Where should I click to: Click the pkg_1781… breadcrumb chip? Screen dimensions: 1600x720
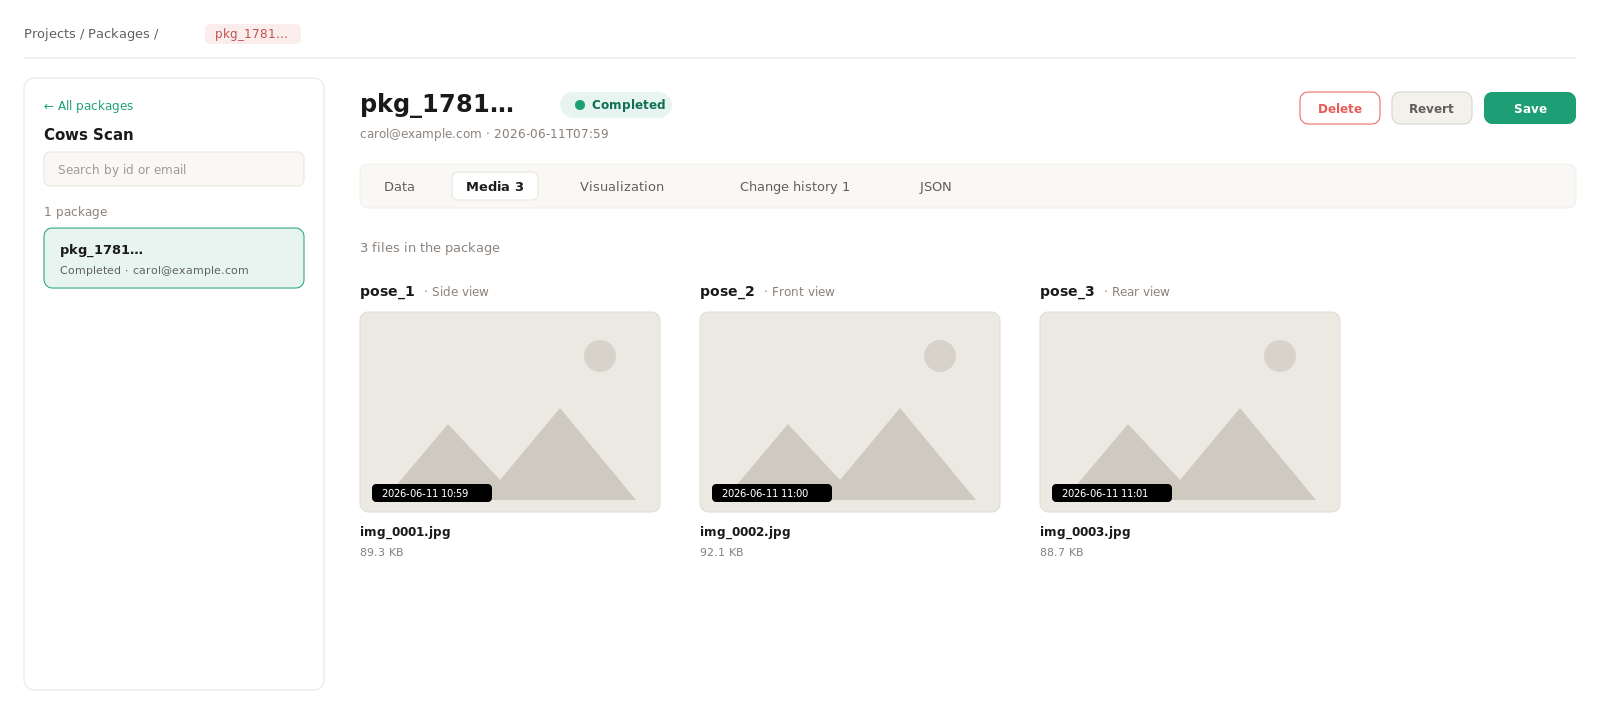[252, 34]
